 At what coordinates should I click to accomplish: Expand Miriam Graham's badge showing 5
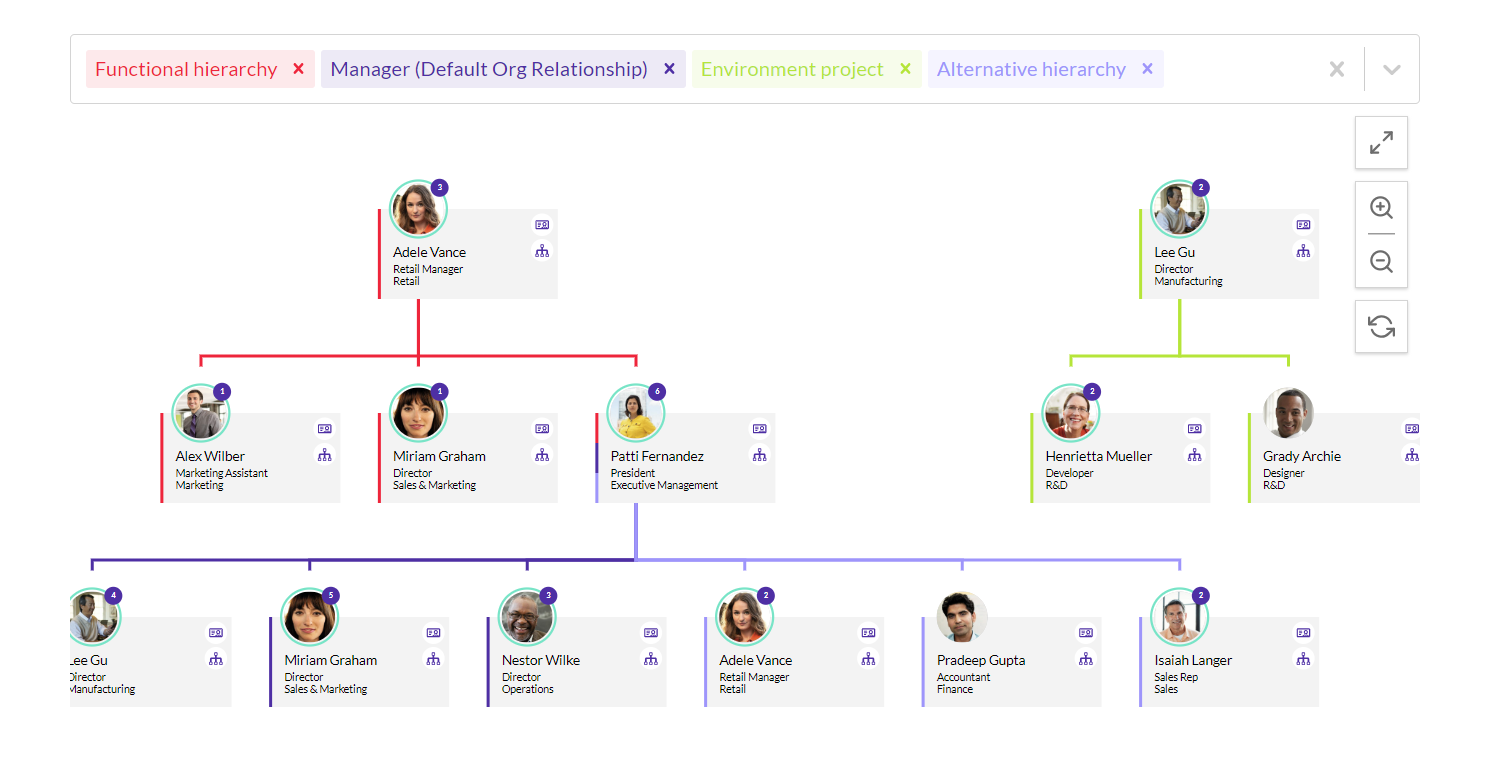[x=331, y=596]
